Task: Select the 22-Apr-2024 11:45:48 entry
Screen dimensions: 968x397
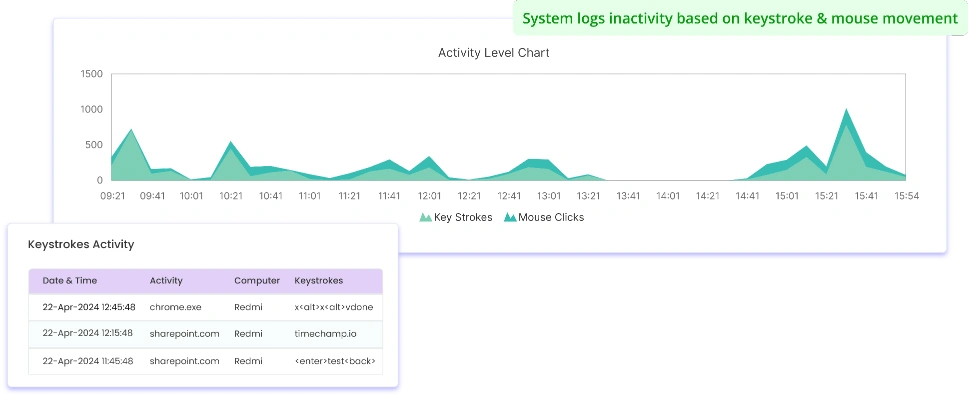Action: click(206, 361)
